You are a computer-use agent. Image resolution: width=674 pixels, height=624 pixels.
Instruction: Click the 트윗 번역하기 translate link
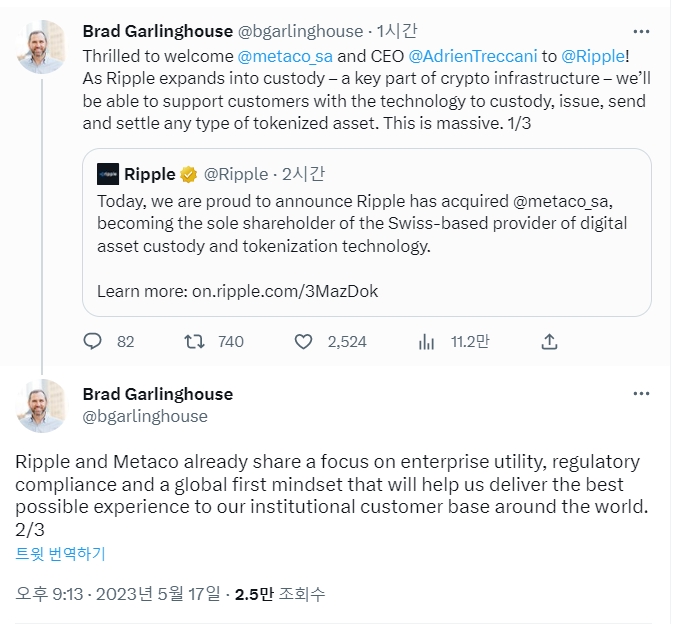point(60,553)
